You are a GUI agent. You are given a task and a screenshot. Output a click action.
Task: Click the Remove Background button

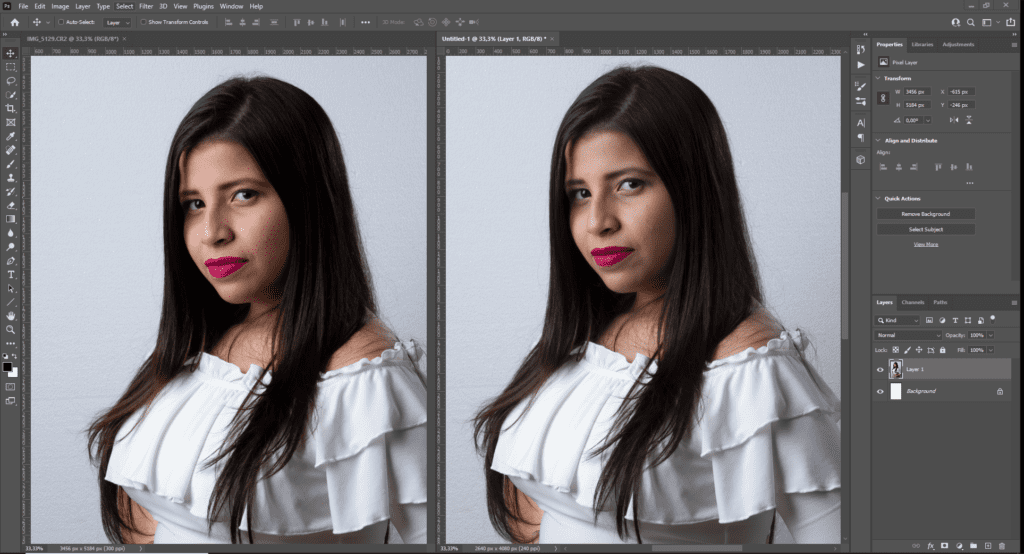click(927, 214)
